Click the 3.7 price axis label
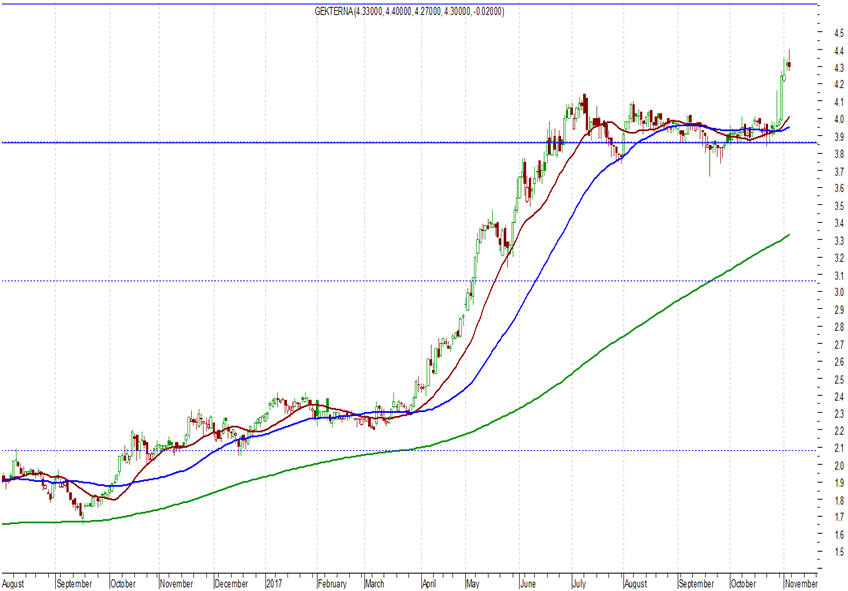 point(839,171)
